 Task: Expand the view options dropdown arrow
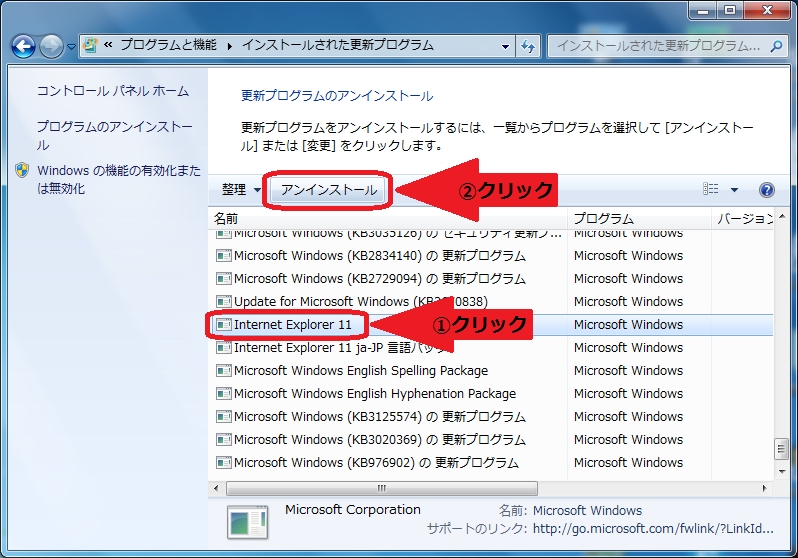[734, 190]
